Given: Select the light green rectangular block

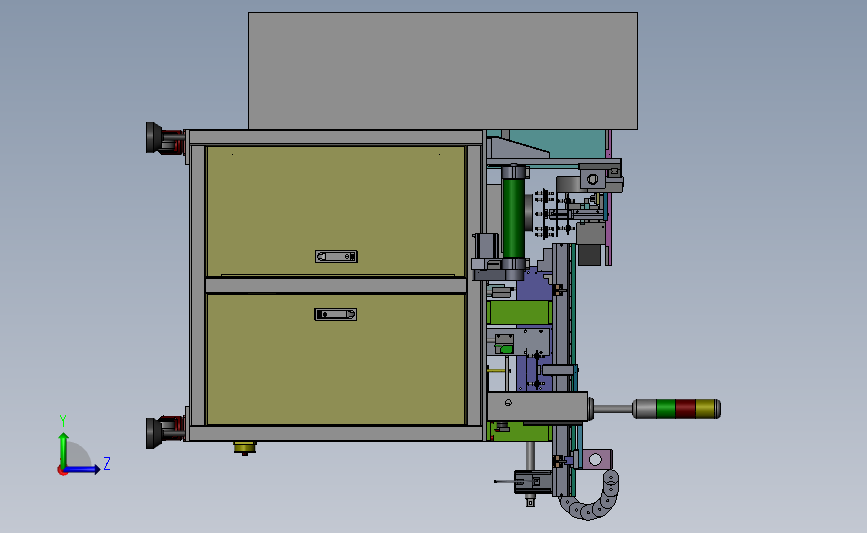Looking at the screenshot, I should coord(520,312).
